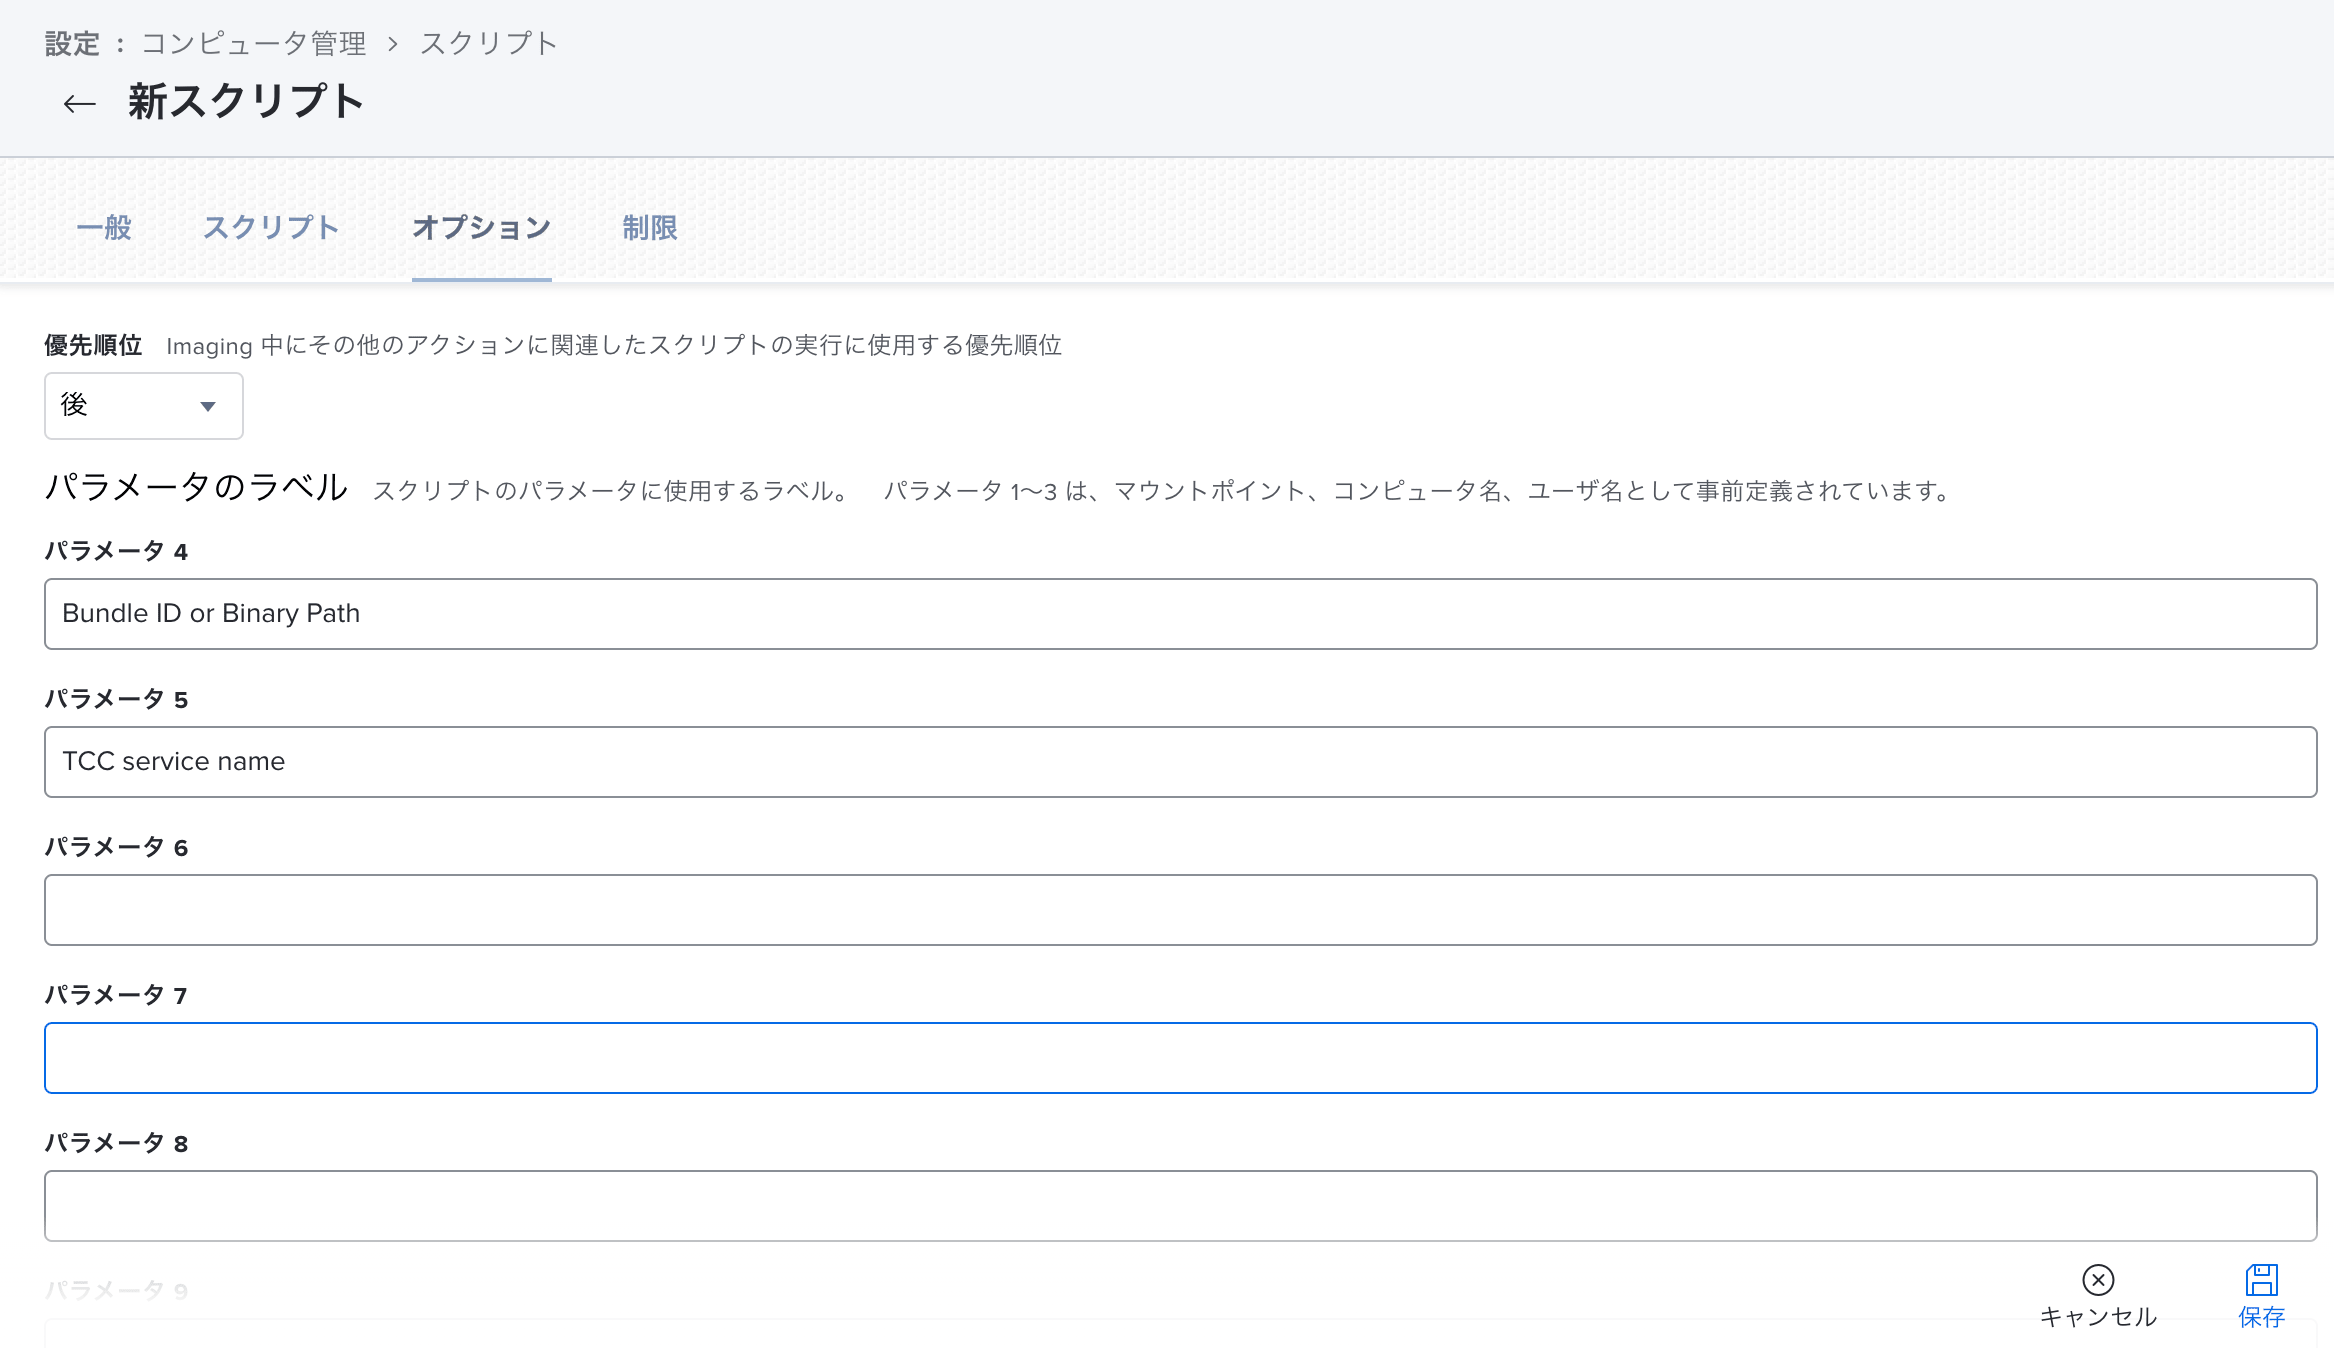Open the 制限 tab

650,228
